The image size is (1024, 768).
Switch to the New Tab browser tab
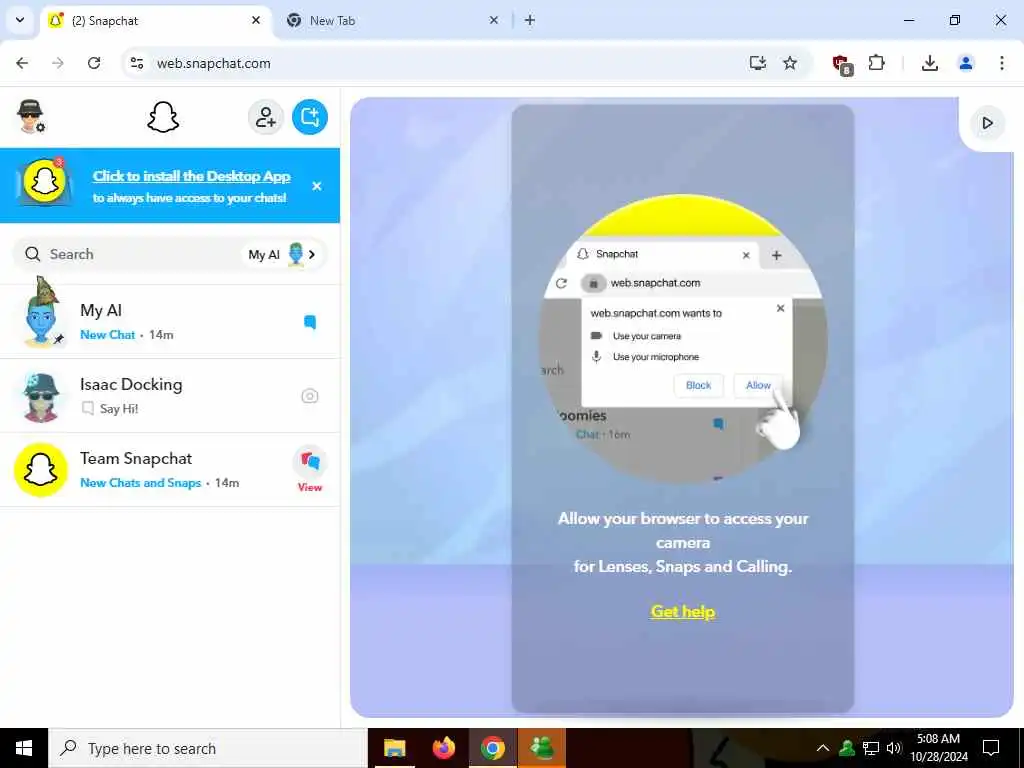(x=392, y=20)
